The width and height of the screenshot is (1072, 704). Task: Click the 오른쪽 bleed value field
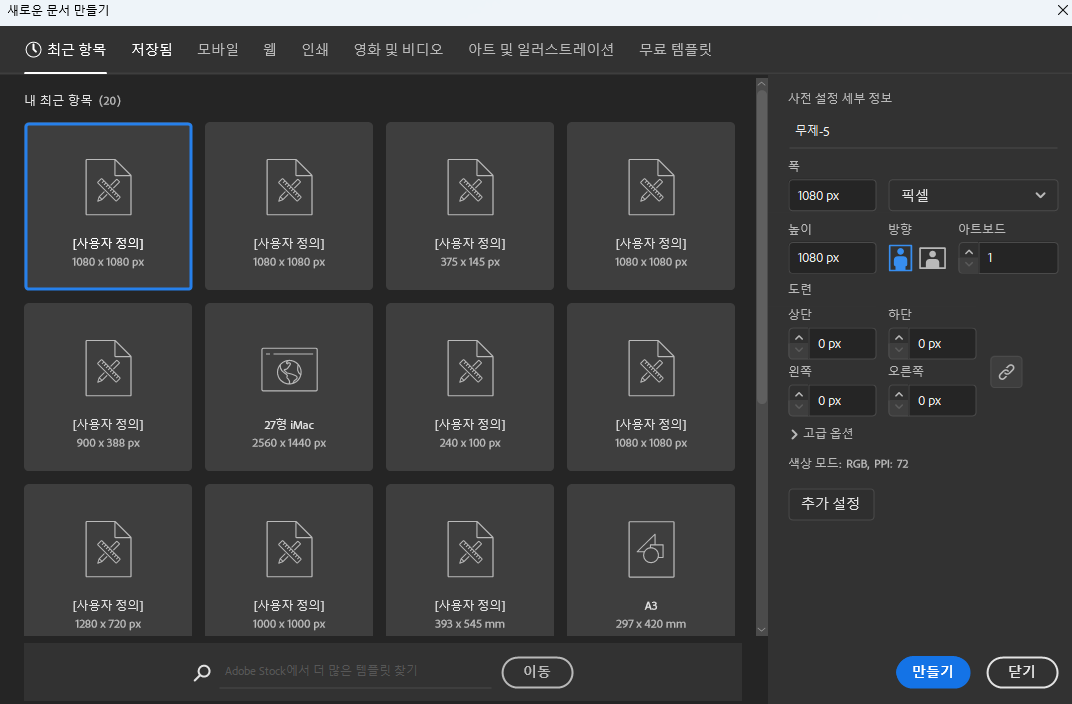pyautogui.click(x=941, y=401)
